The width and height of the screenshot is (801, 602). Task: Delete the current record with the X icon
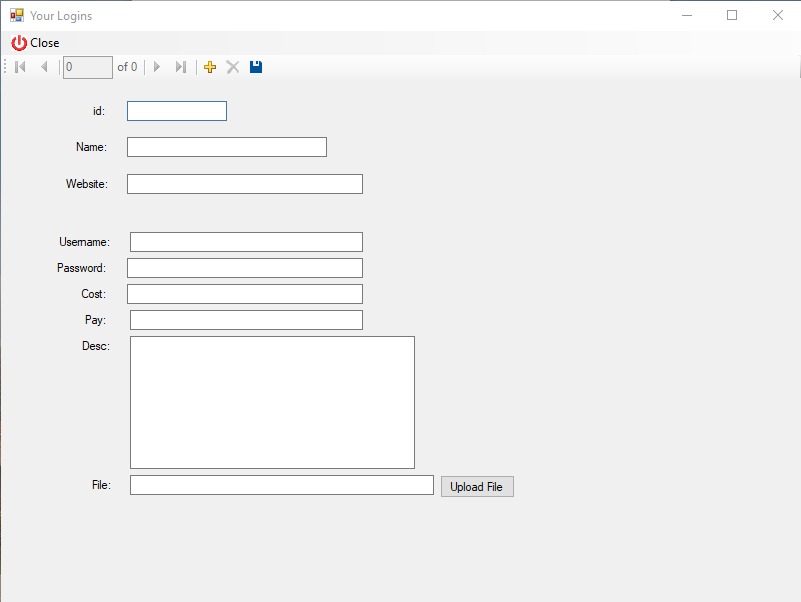[x=233, y=67]
